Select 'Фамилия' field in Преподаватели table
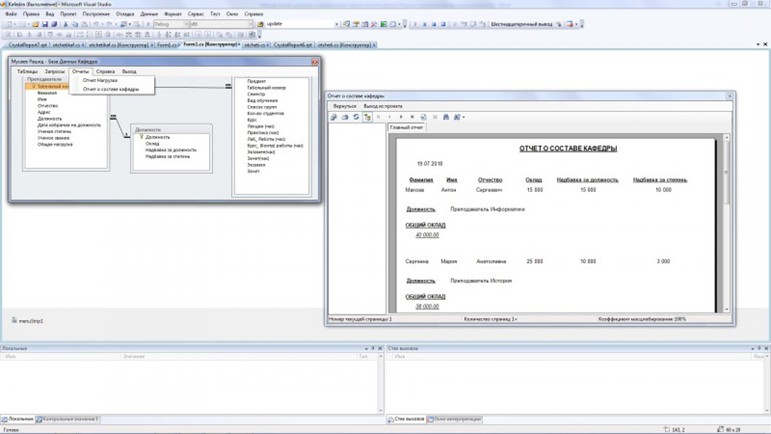 point(47,93)
